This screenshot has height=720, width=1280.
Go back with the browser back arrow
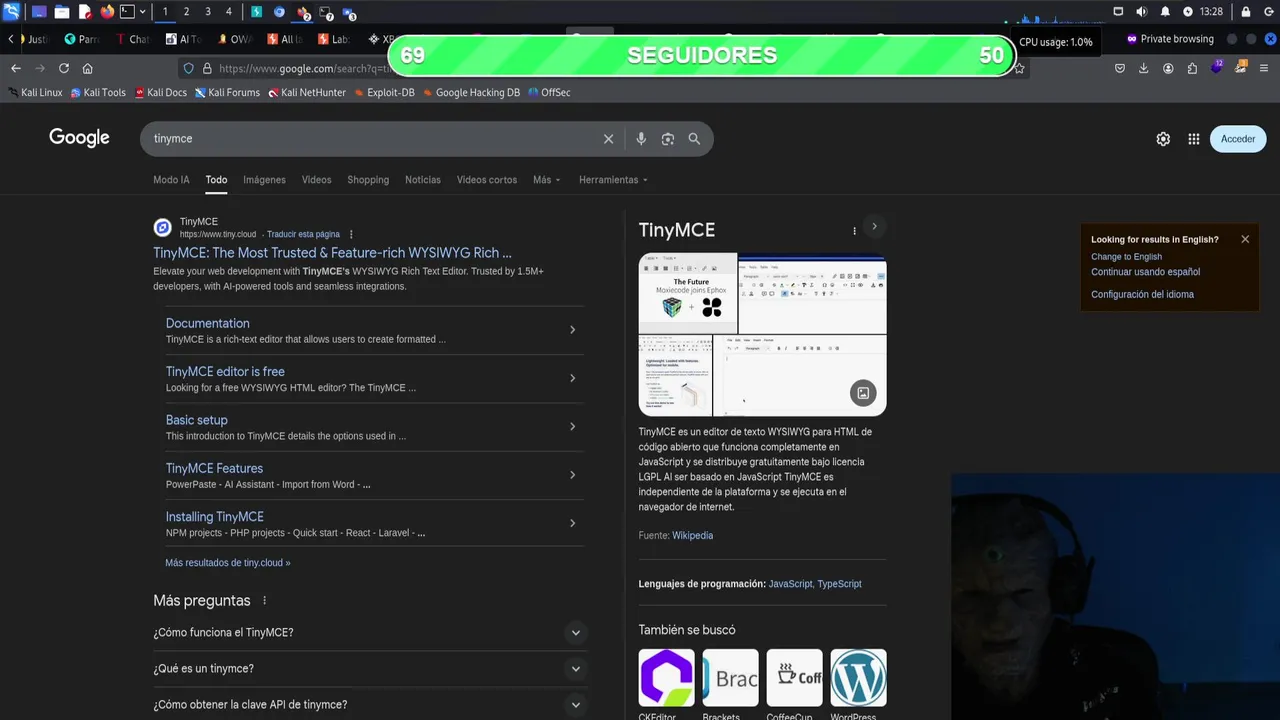point(16,68)
